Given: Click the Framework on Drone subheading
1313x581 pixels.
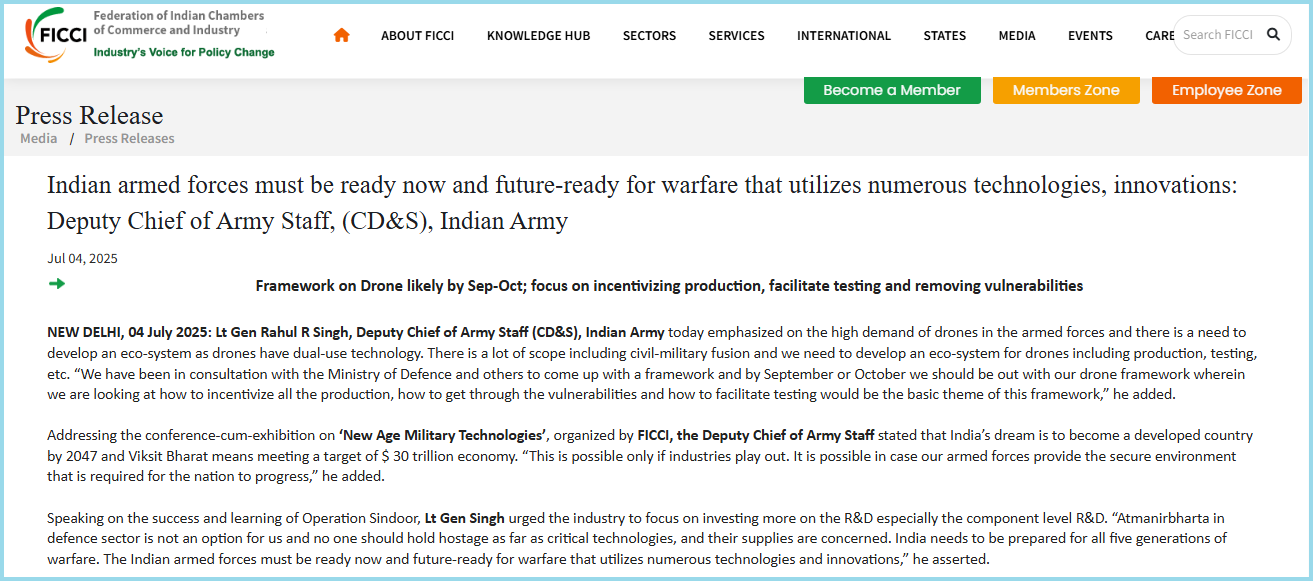Looking at the screenshot, I should (669, 285).
